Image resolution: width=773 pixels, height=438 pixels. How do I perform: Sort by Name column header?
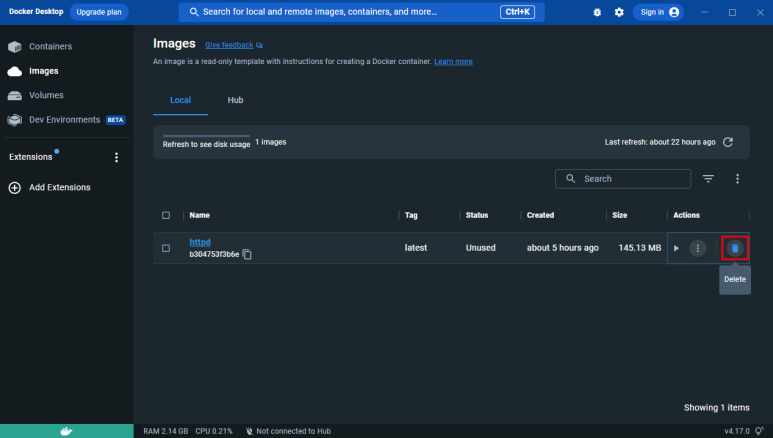199,215
